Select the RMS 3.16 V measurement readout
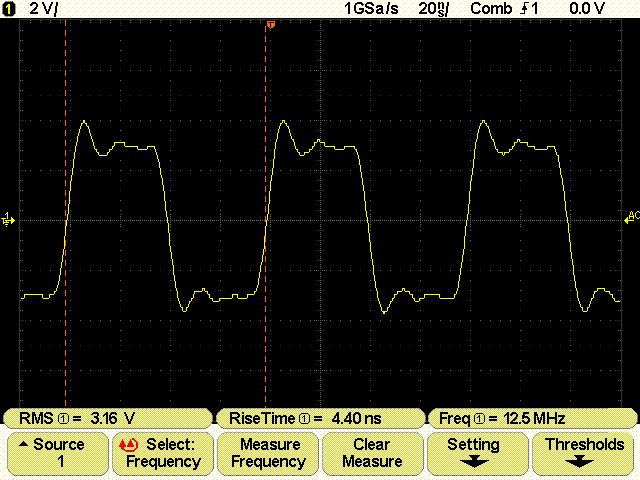Image resolution: width=640 pixels, height=480 pixels. click(x=107, y=418)
